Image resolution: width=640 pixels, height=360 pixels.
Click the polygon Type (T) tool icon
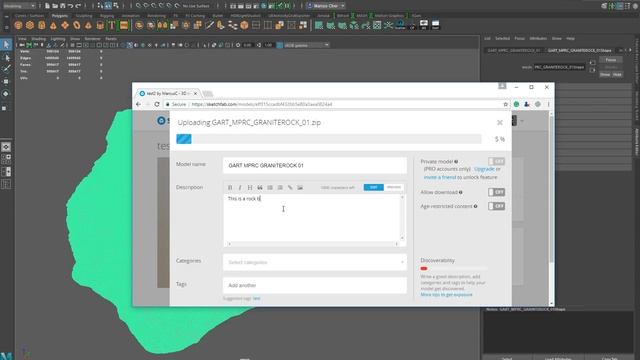[x=112, y=25]
